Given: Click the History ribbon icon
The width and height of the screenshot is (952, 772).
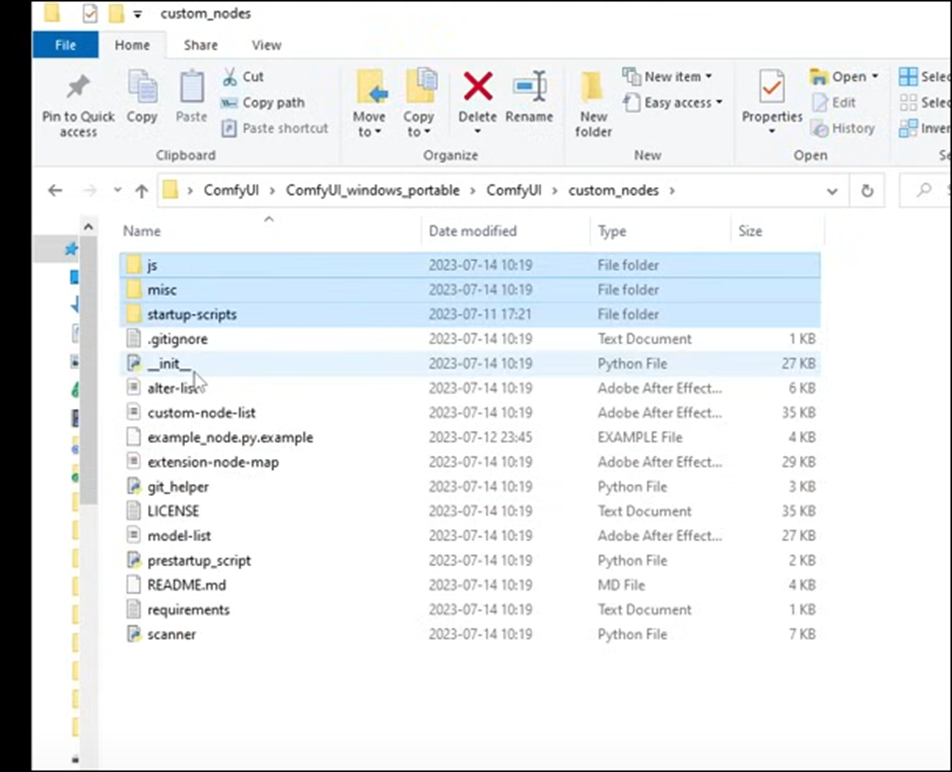Looking at the screenshot, I should click(820, 128).
